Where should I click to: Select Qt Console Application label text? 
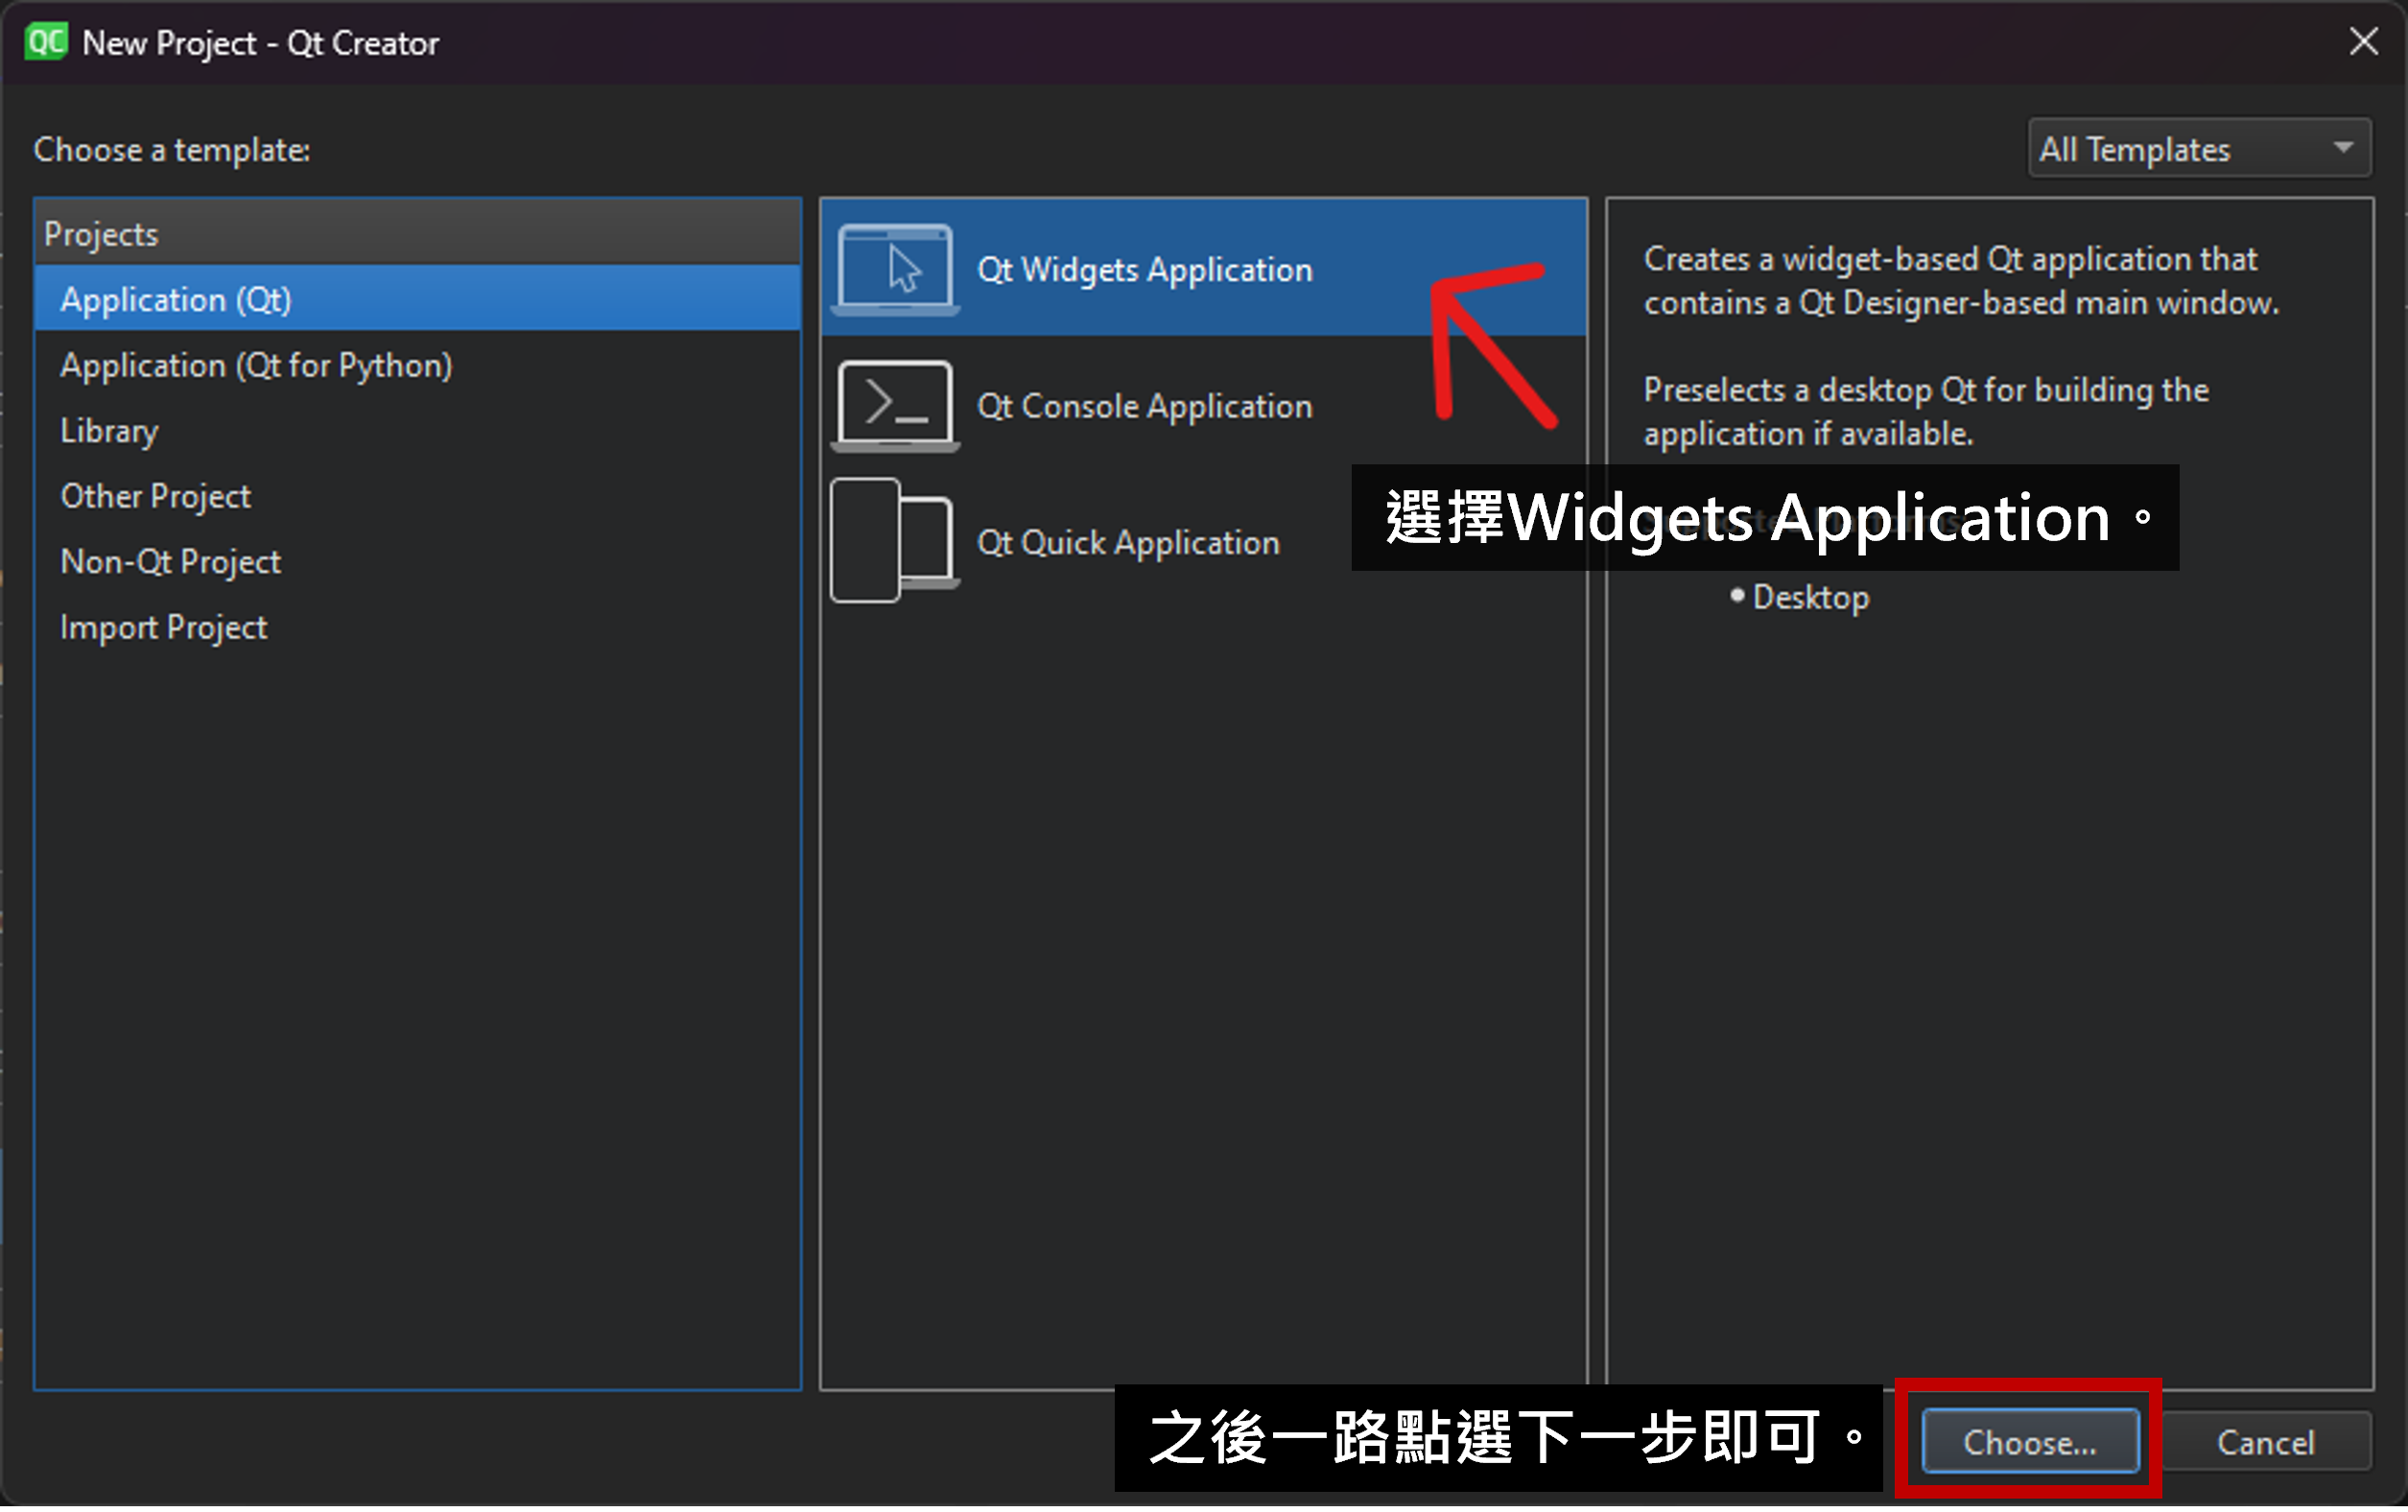point(1144,407)
